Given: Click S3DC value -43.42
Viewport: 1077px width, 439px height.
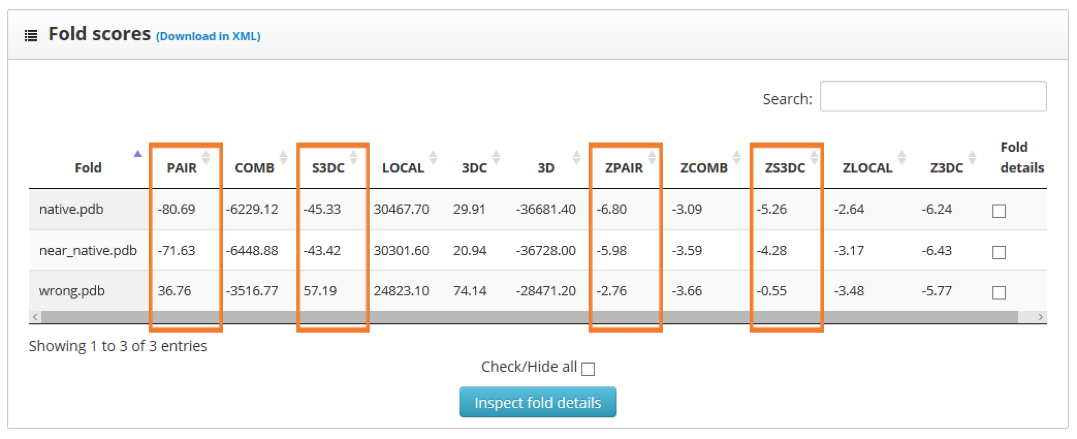Looking at the screenshot, I should (x=323, y=251).
